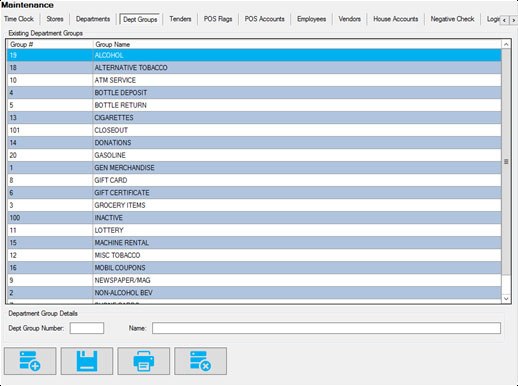
Task: Click the list scrollbar up arrow
Action: [x=506, y=44]
